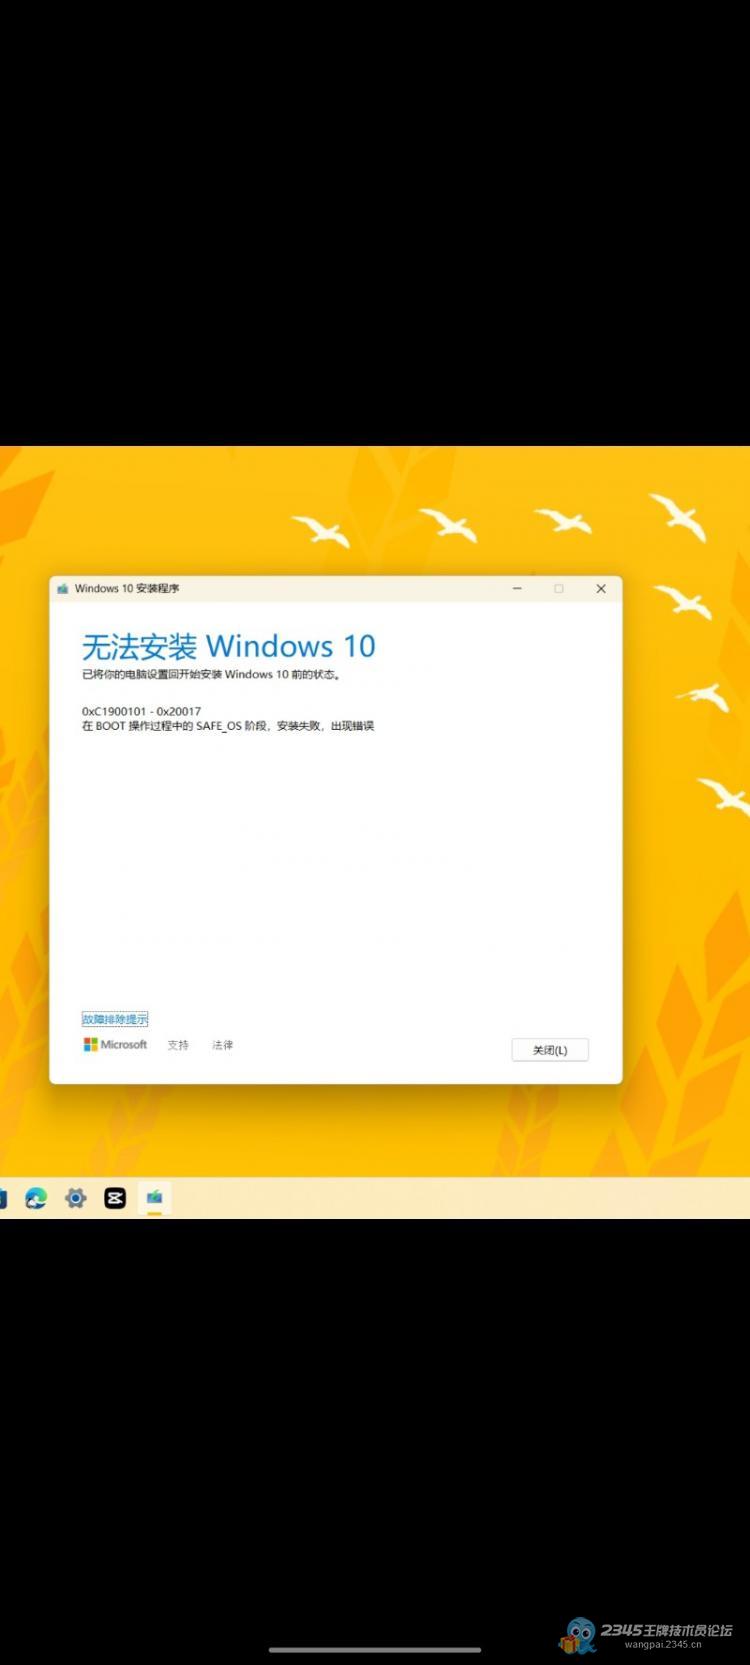This screenshot has width=750, height=1665.
Task: Click the line 已将你的电脑设置回开始安装 Windows 10 前的状态
Action: click(x=211, y=675)
